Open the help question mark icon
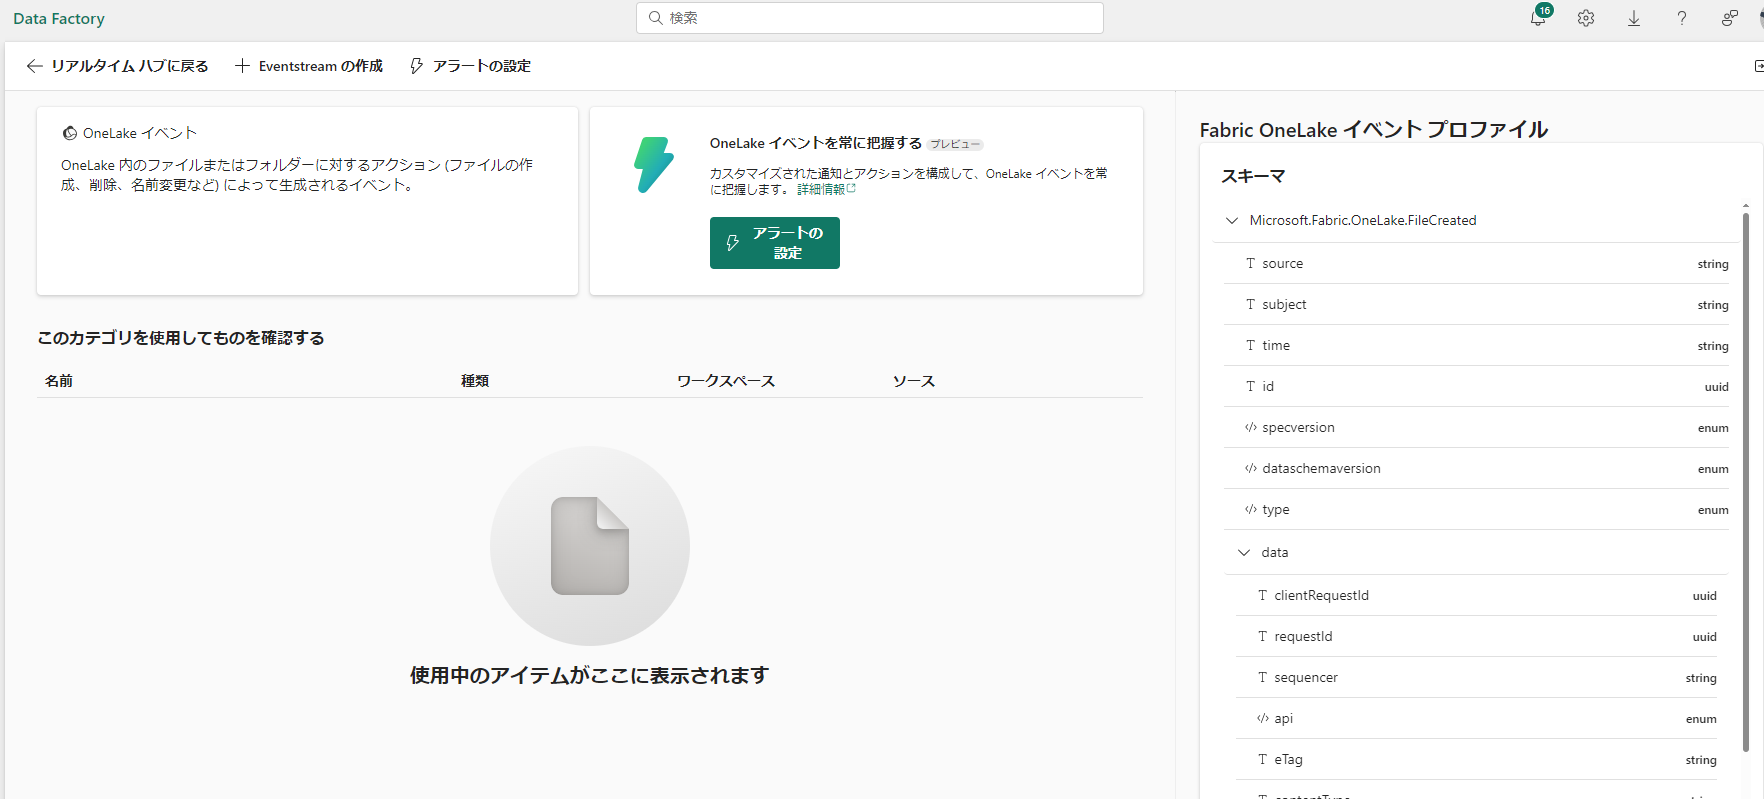This screenshot has width=1764, height=799. tap(1682, 18)
